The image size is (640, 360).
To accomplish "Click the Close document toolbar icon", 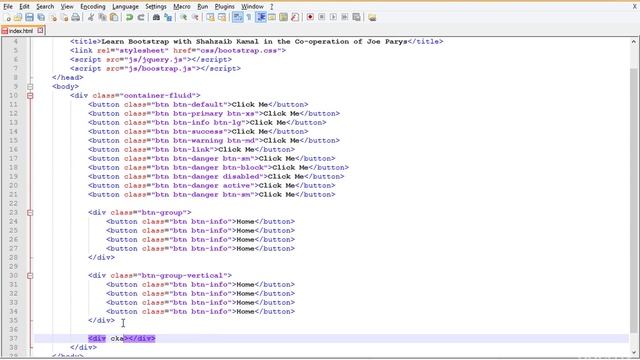I will (x=53, y=17).
